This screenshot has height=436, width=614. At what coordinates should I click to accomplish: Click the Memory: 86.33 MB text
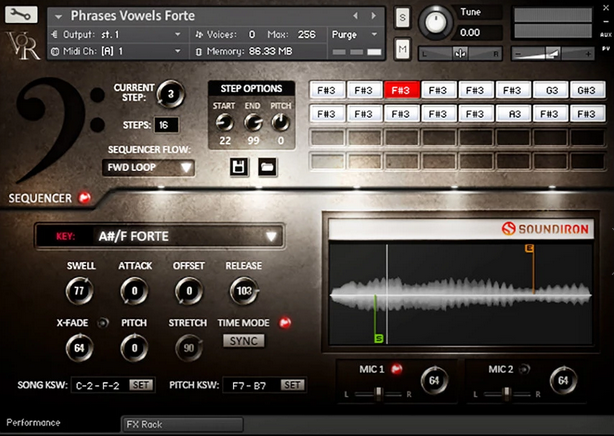click(x=249, y=51)
